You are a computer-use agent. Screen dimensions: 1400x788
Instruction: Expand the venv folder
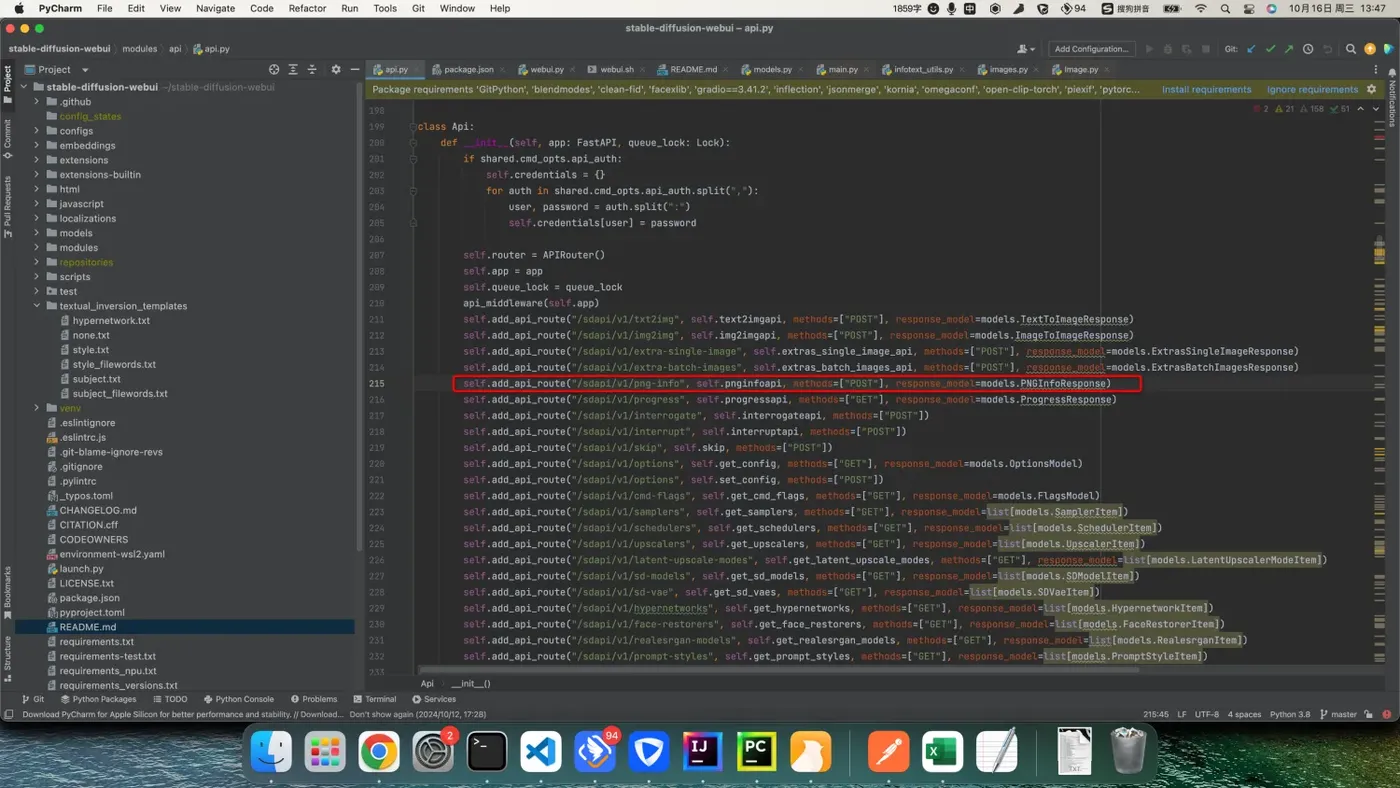click(x=37, y=408)
